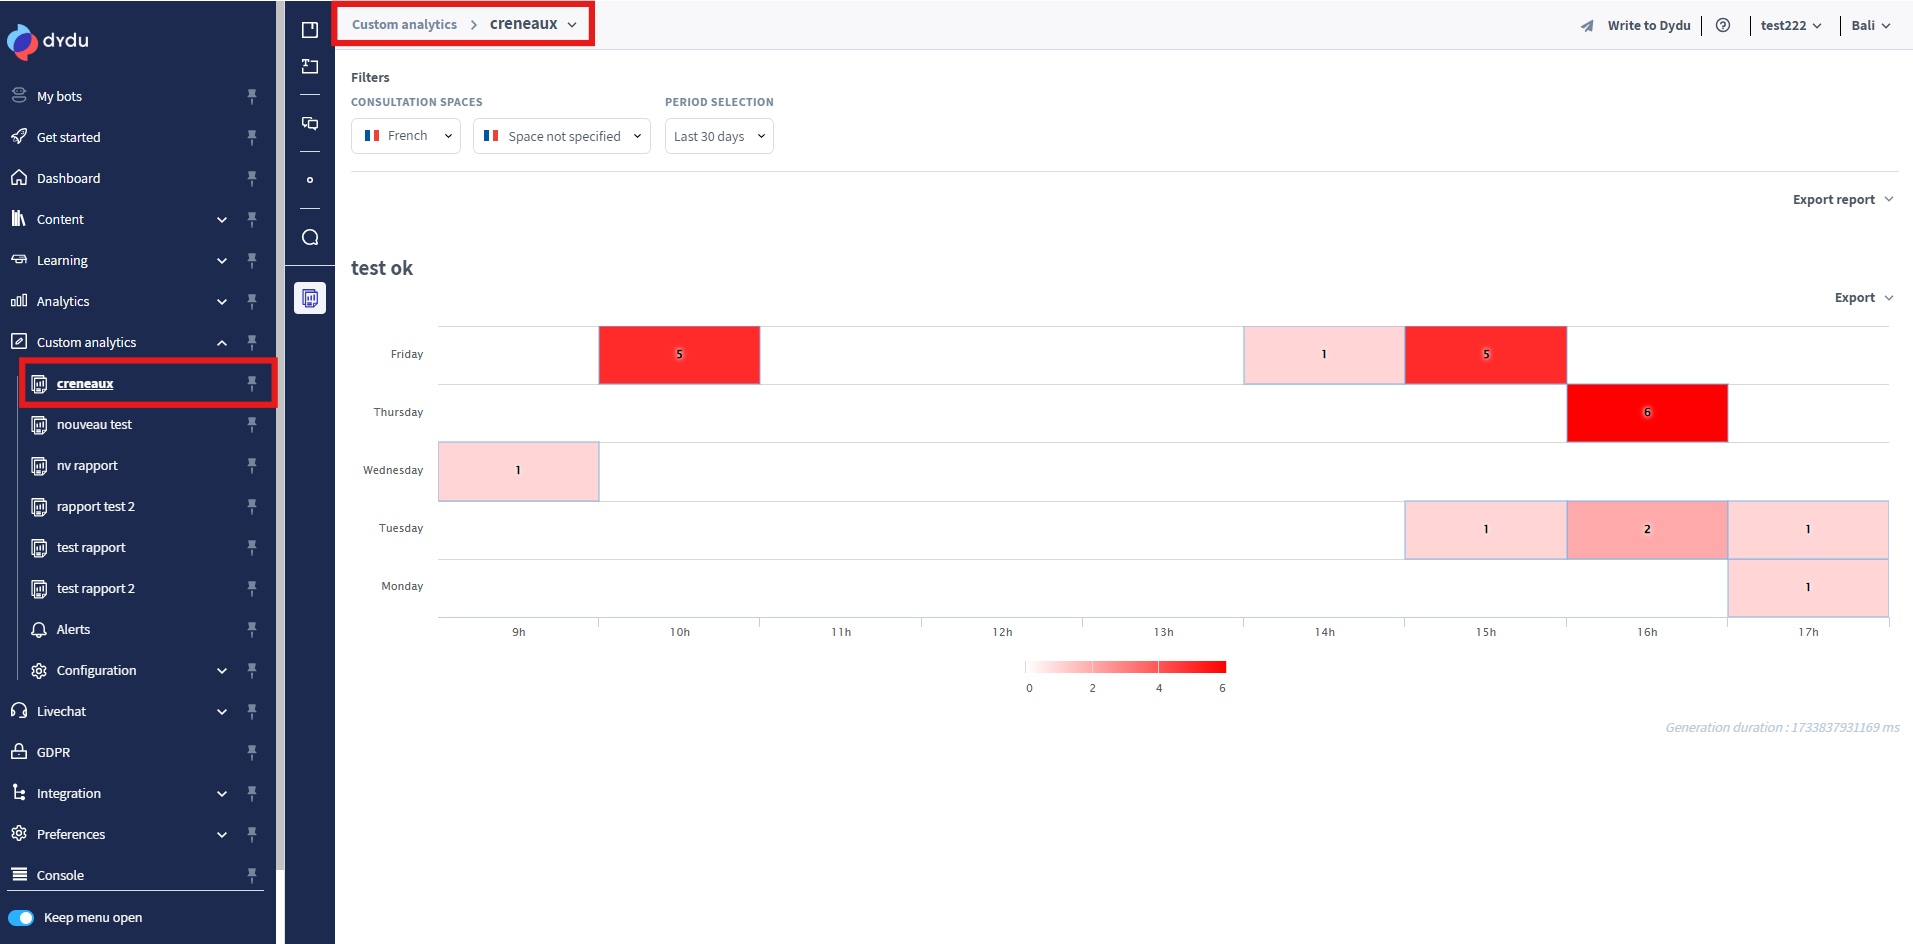
Task: Click the single speech bubble icon
Action: pos(310,237)
